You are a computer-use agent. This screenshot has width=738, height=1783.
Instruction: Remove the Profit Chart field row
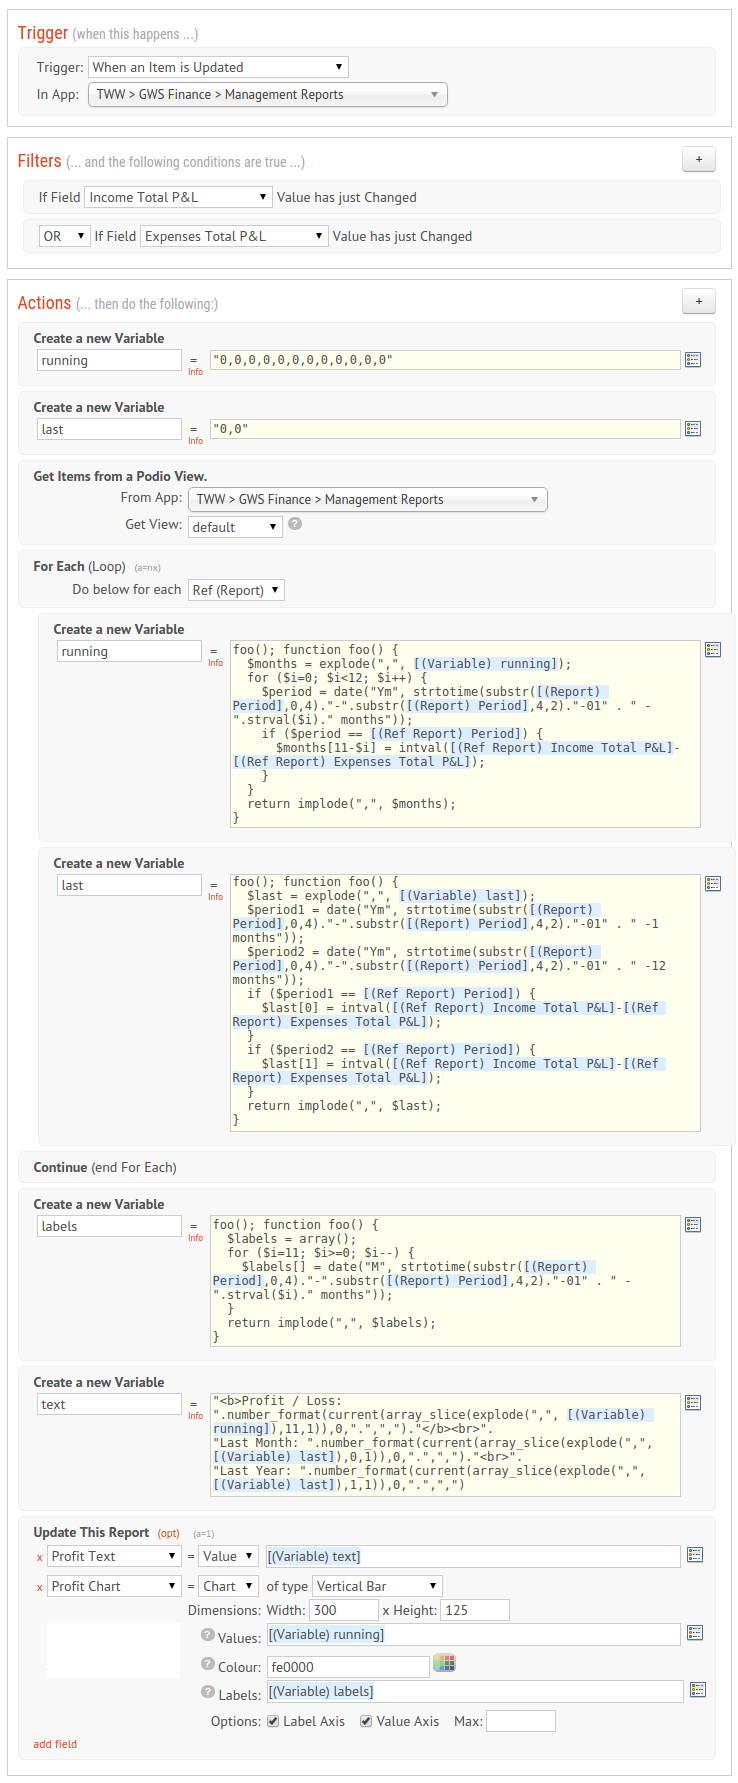tap(40, 1587)
